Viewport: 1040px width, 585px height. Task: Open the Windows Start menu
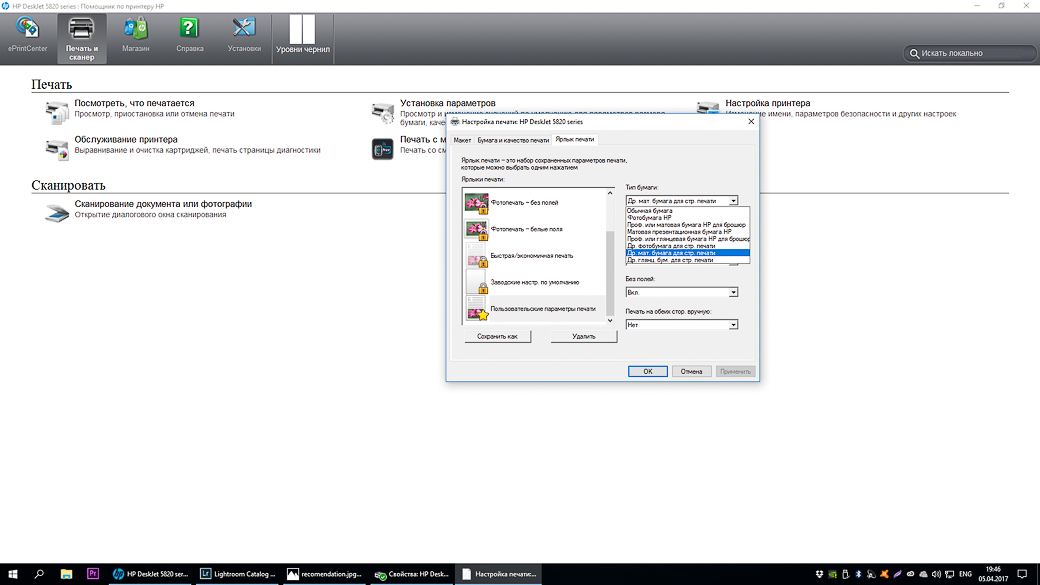pos(13,574)
